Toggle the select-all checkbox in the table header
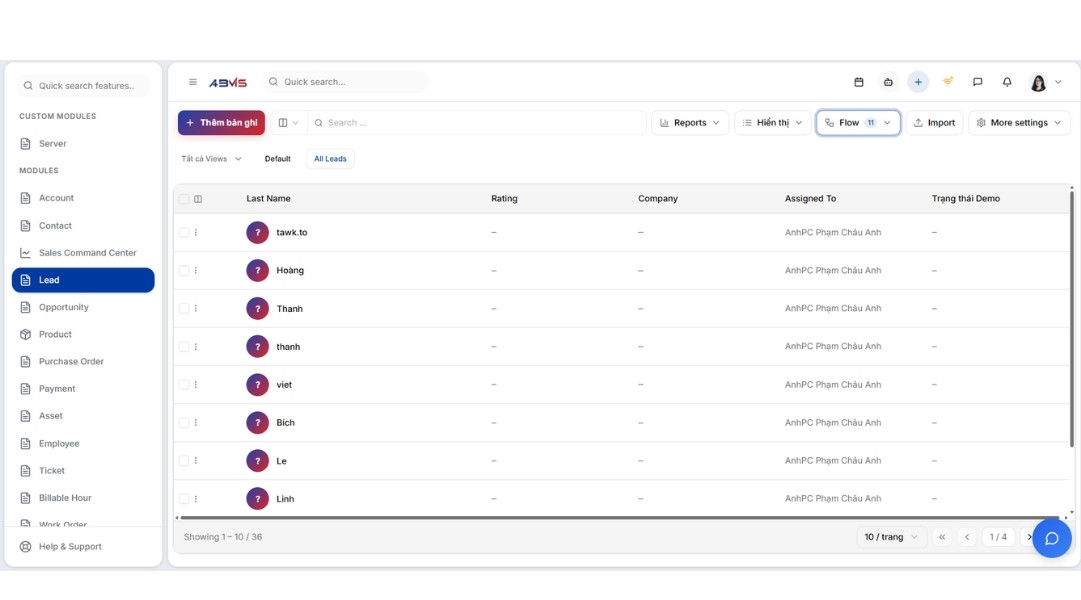 pyautogui.click(x=183, y=198)
